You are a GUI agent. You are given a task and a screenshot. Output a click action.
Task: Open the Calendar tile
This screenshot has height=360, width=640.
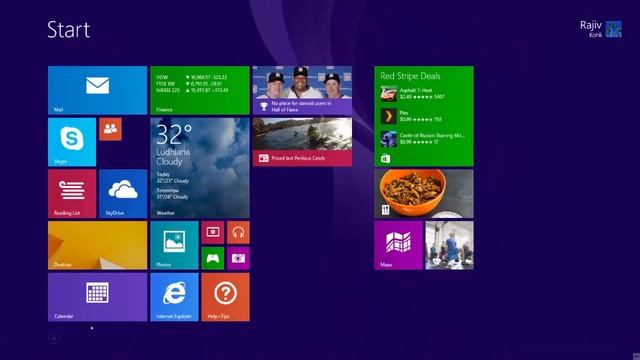98,297
